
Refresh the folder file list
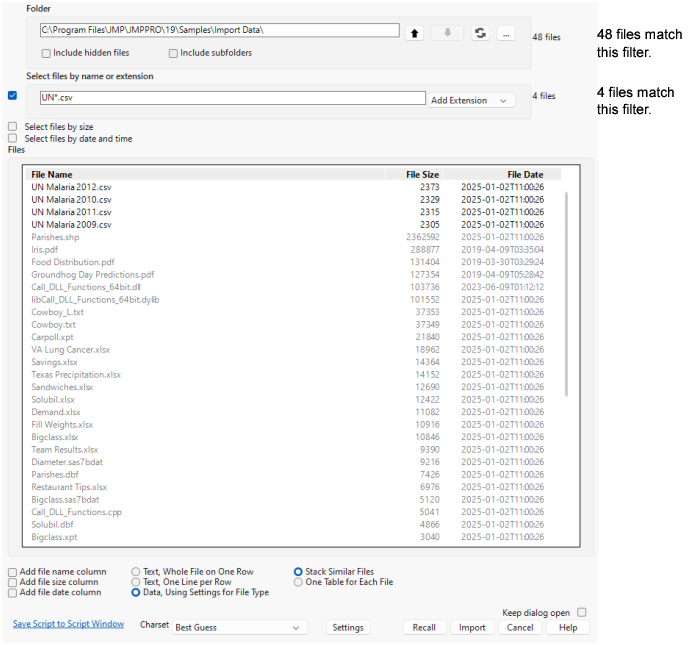[480, 33]
